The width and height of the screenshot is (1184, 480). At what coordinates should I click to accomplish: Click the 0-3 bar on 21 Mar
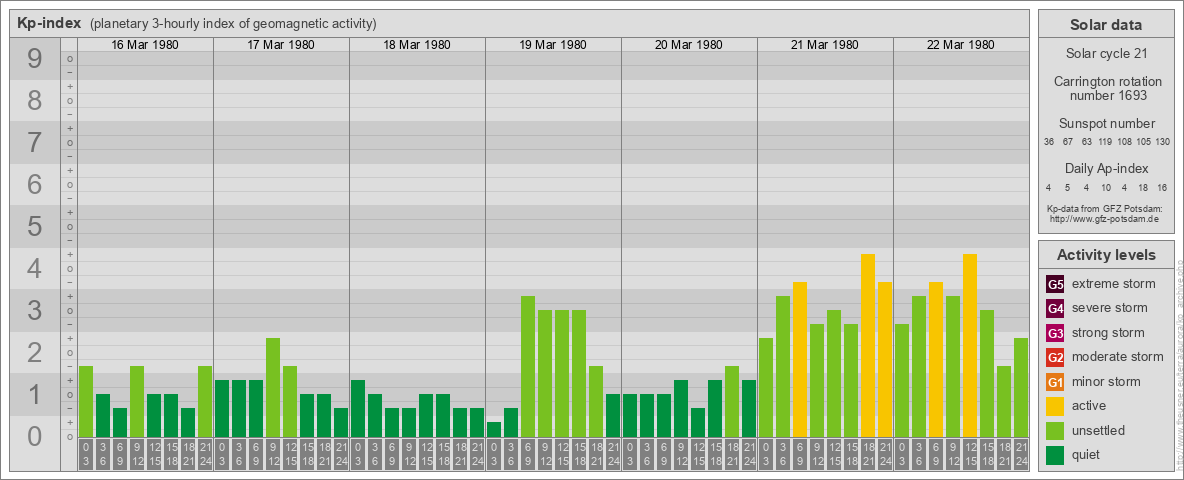click(766, 387)
